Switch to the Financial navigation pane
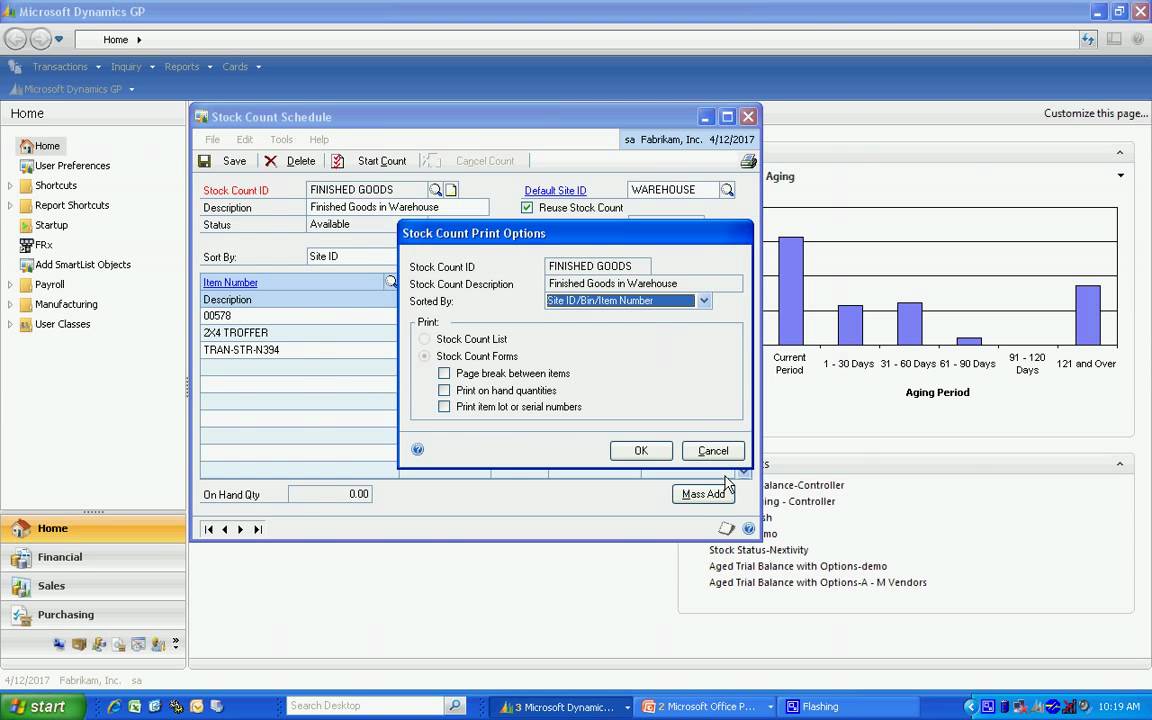The image size is (1152, 720). click(x=93, y=557)
